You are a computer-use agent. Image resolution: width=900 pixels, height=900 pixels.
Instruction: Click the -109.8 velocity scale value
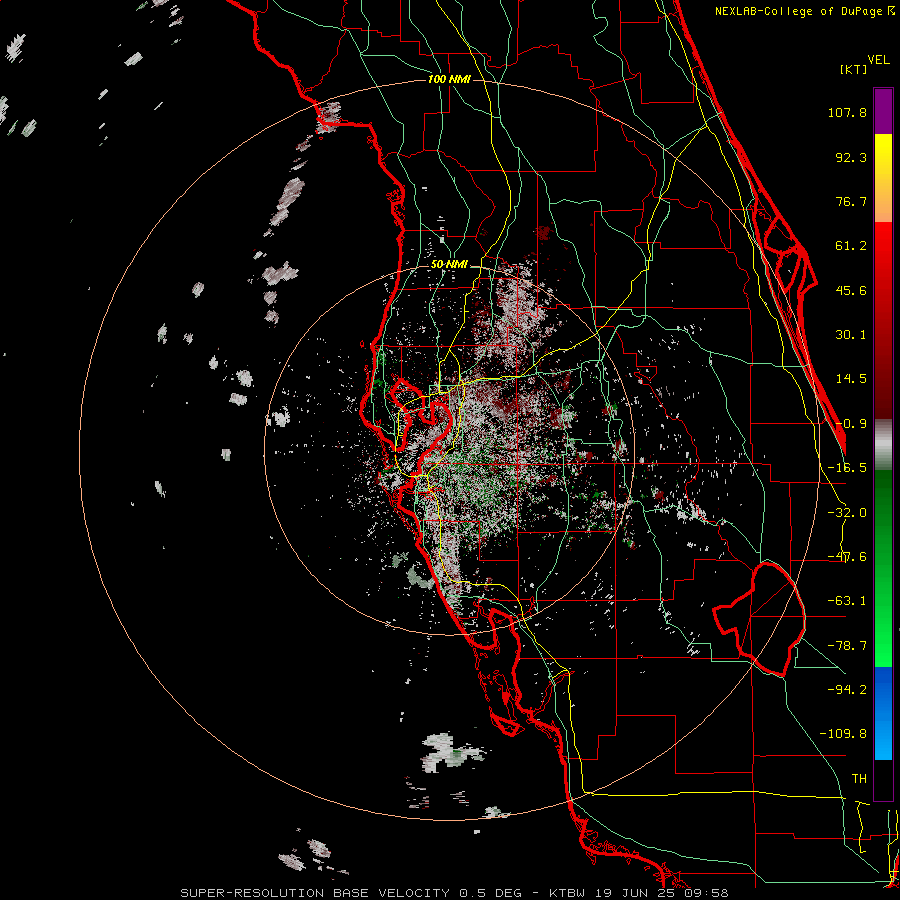[843, 734]
